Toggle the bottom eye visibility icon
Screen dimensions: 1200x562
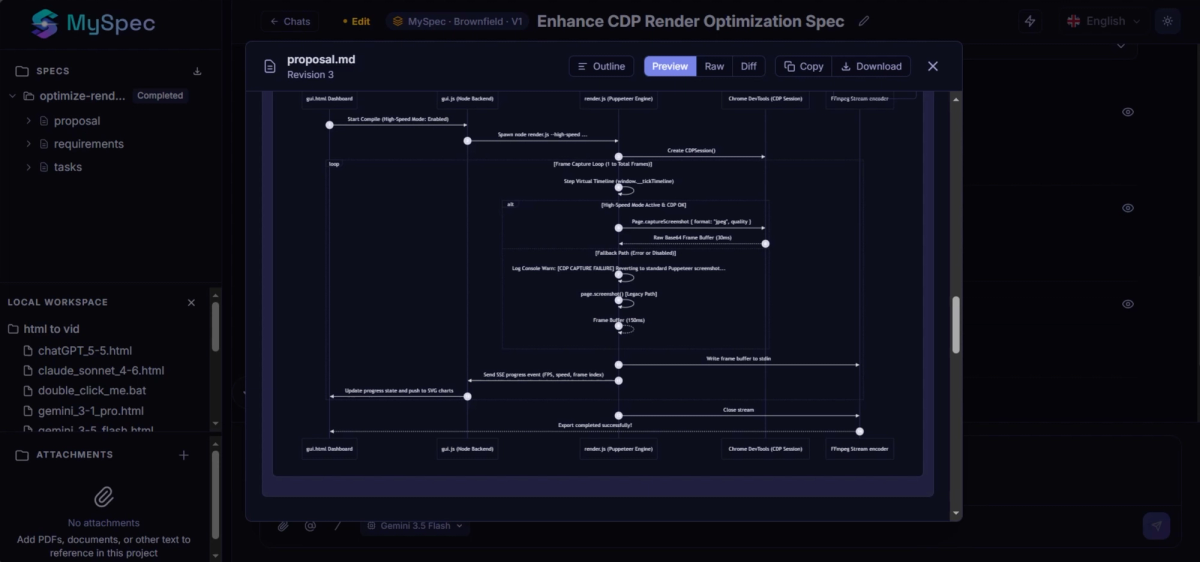click(1128, 304)
